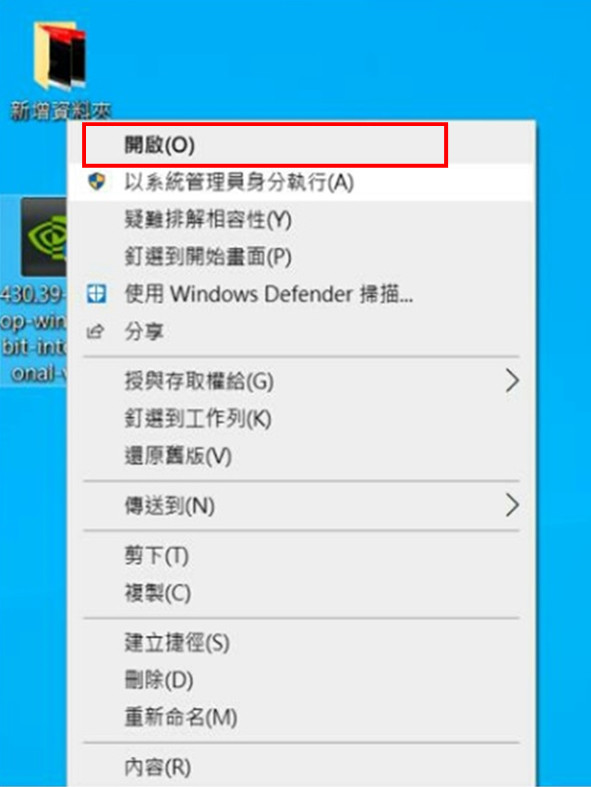Select the 新增資料夾 folder icon on desktop

[x=59, y=56]
